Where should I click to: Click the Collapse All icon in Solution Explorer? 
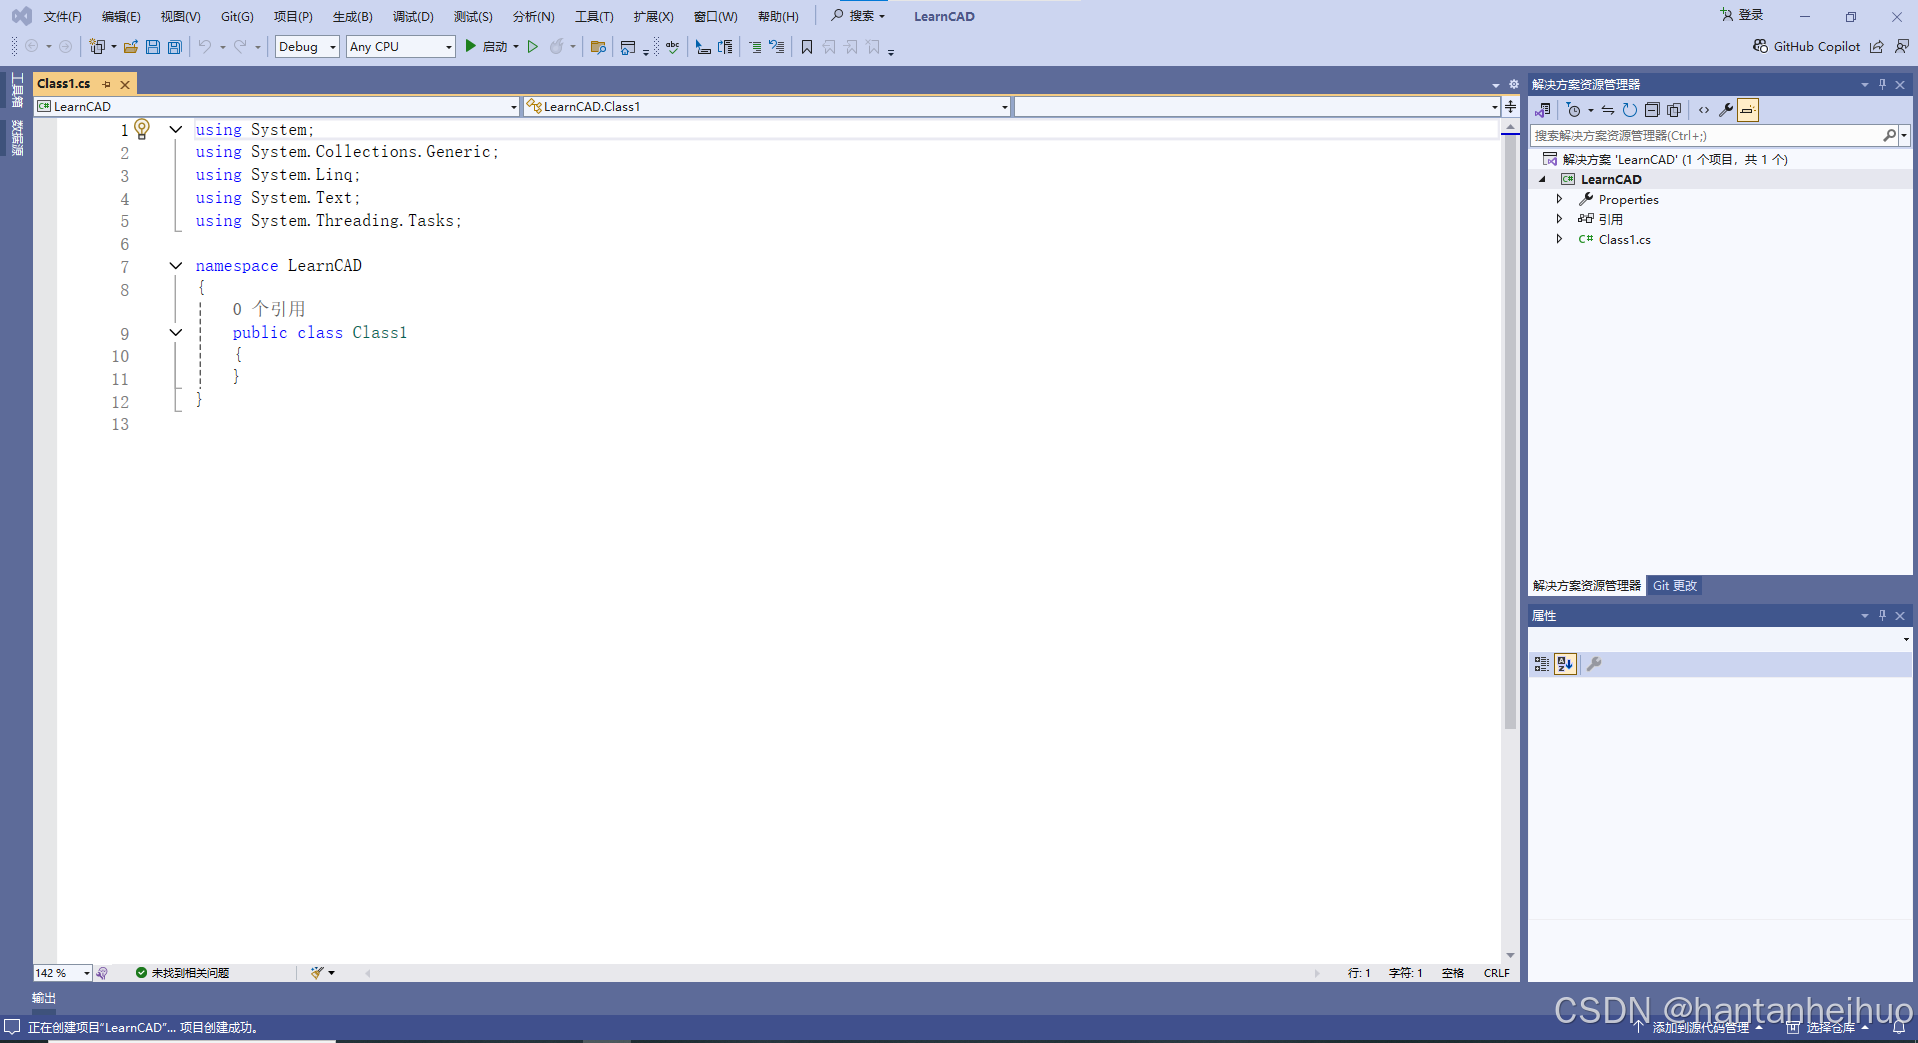1652,110
